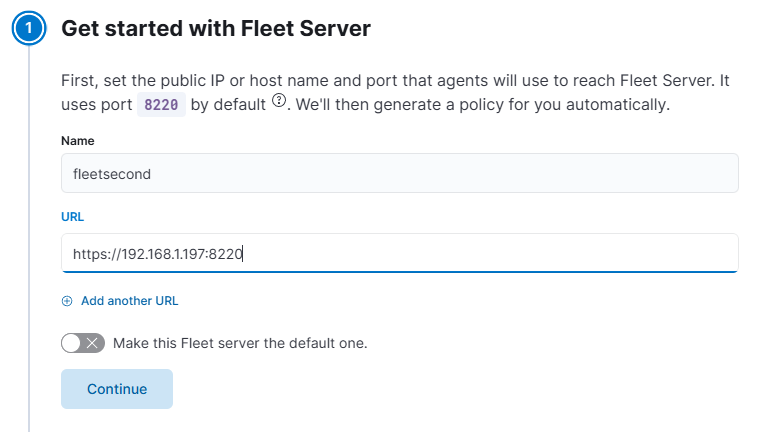Click the 8220 port code badge
758x432 pixels.
point(161,104)
